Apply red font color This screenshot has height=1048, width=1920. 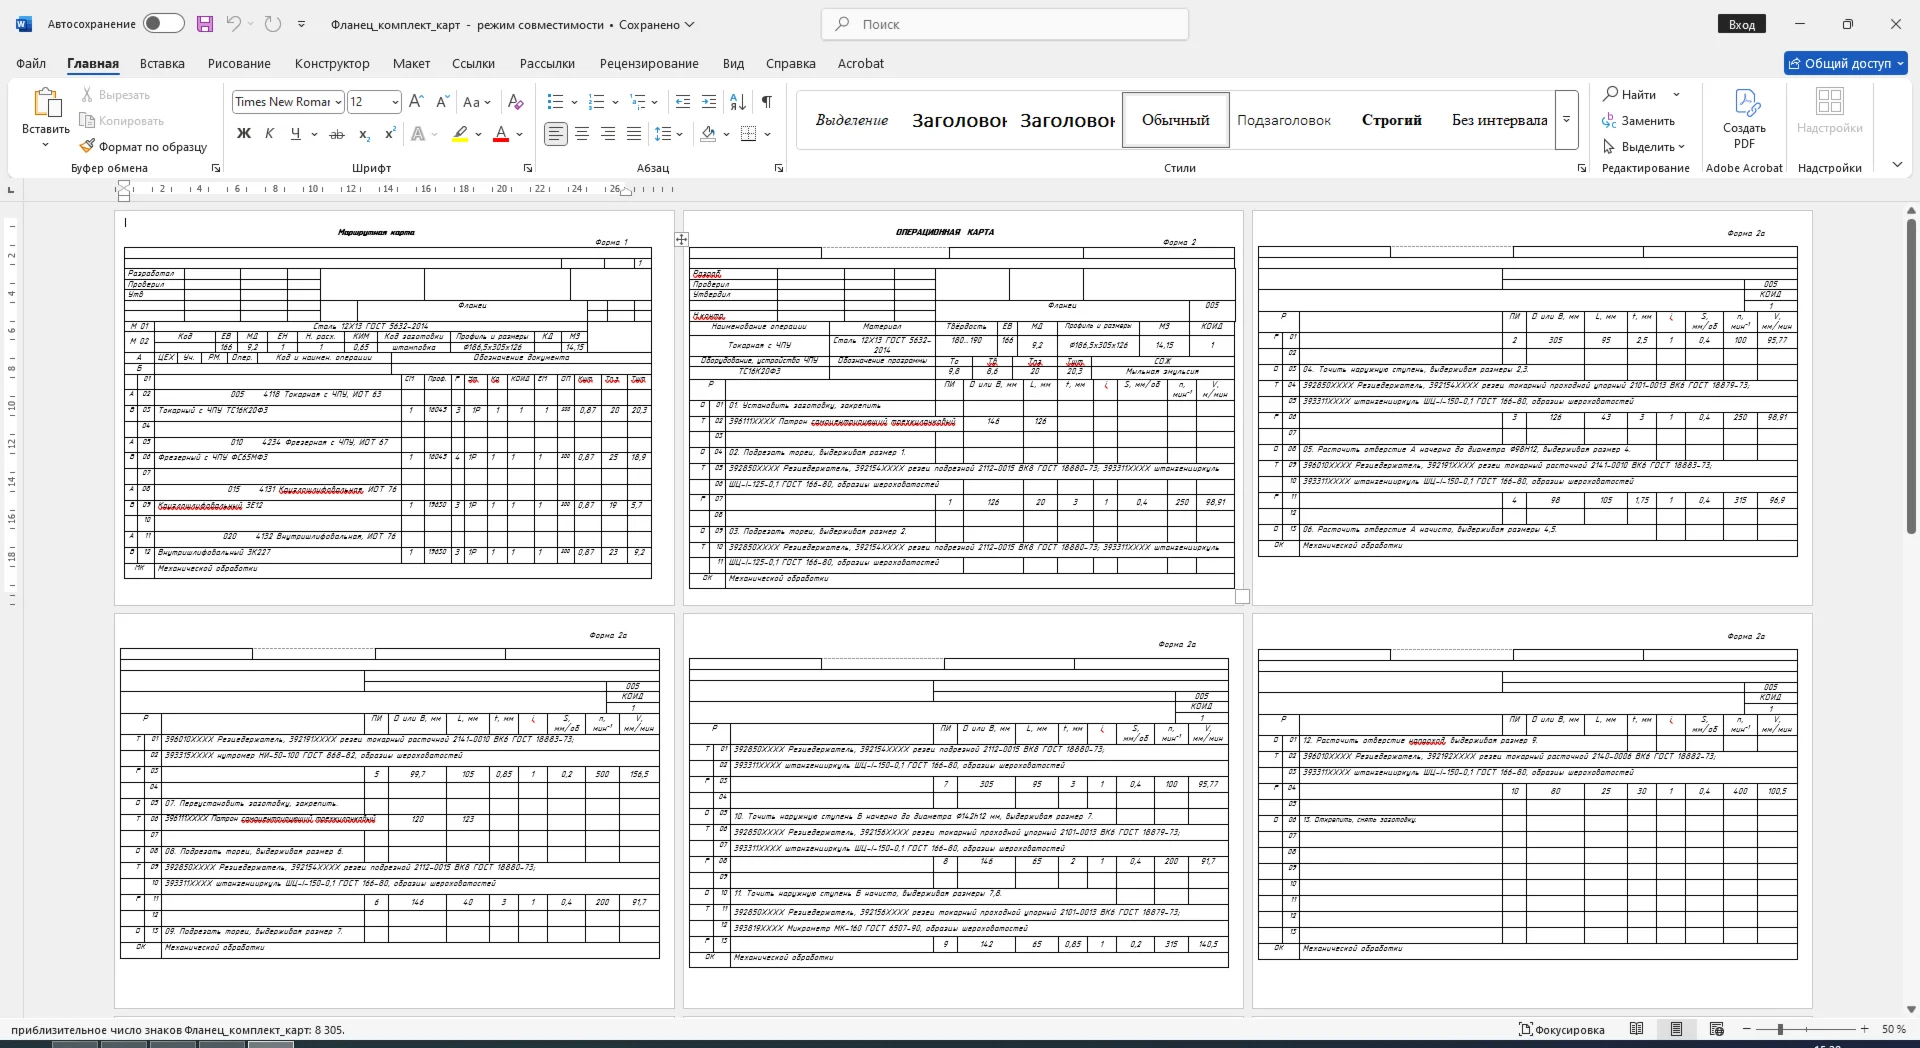pyautogui.click(x=502, y=134)
